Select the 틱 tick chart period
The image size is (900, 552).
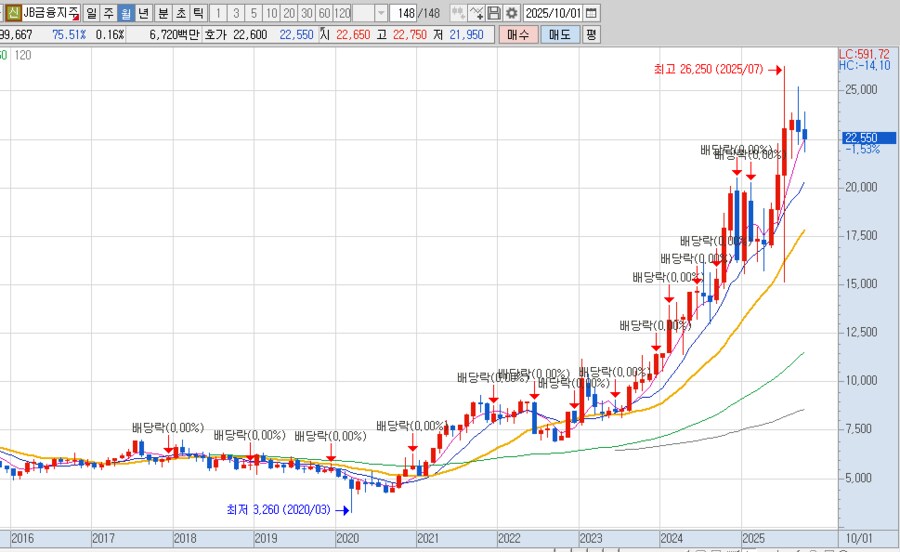click(198, 13)
